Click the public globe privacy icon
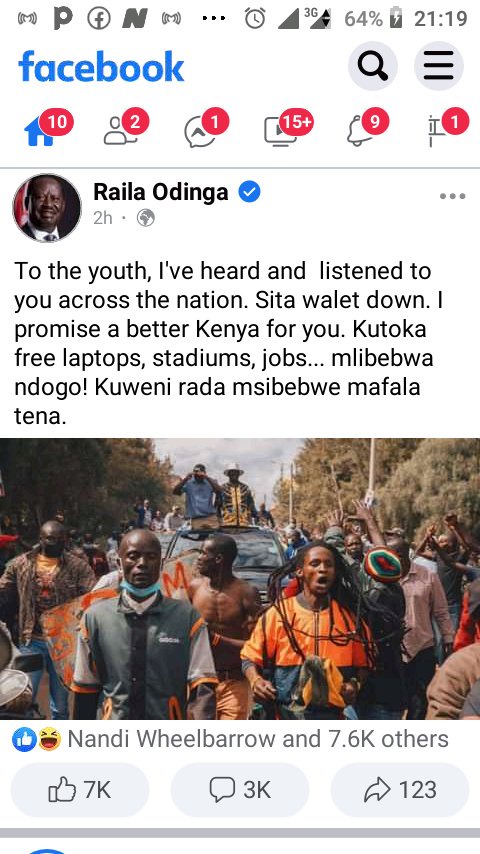Image resolution: width=480 pixels, height=854 pixels. 145,218
